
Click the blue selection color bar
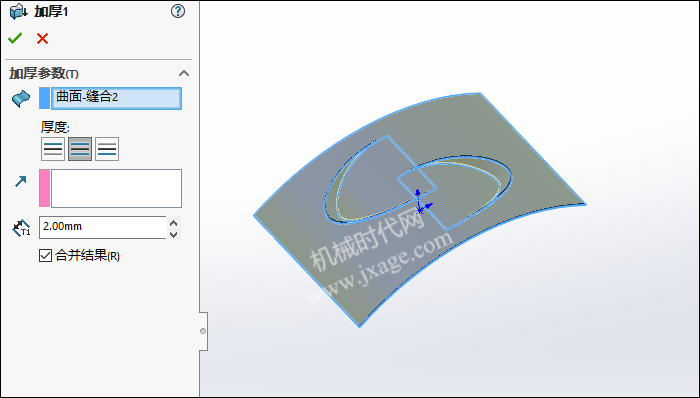[x=45, y=98]
